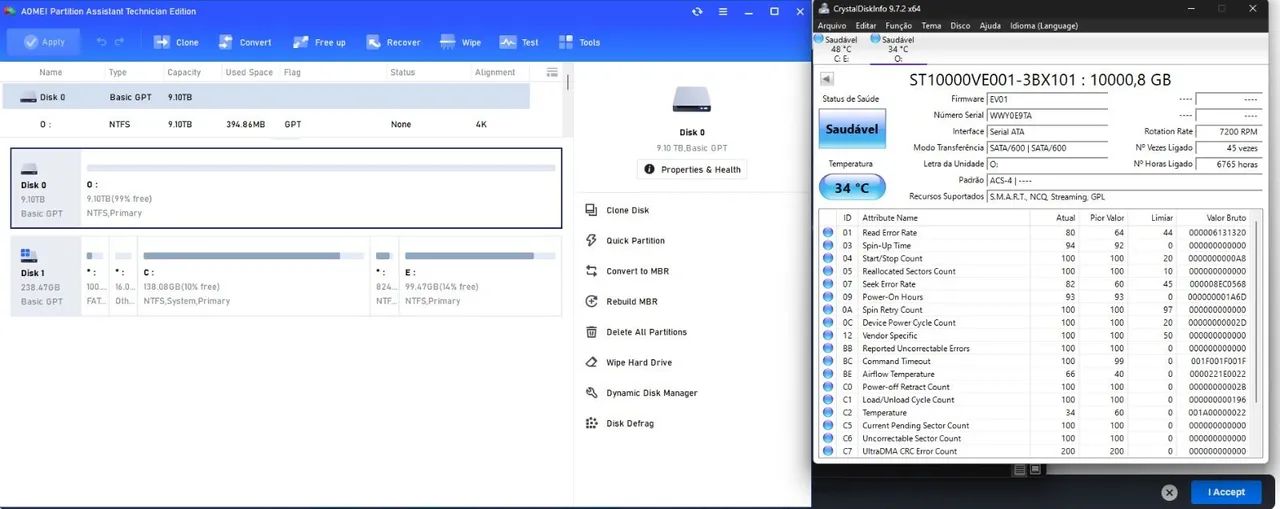1280x509 pixels.
Task: Go to previous disk with left arrow
Action: [827, 80]
